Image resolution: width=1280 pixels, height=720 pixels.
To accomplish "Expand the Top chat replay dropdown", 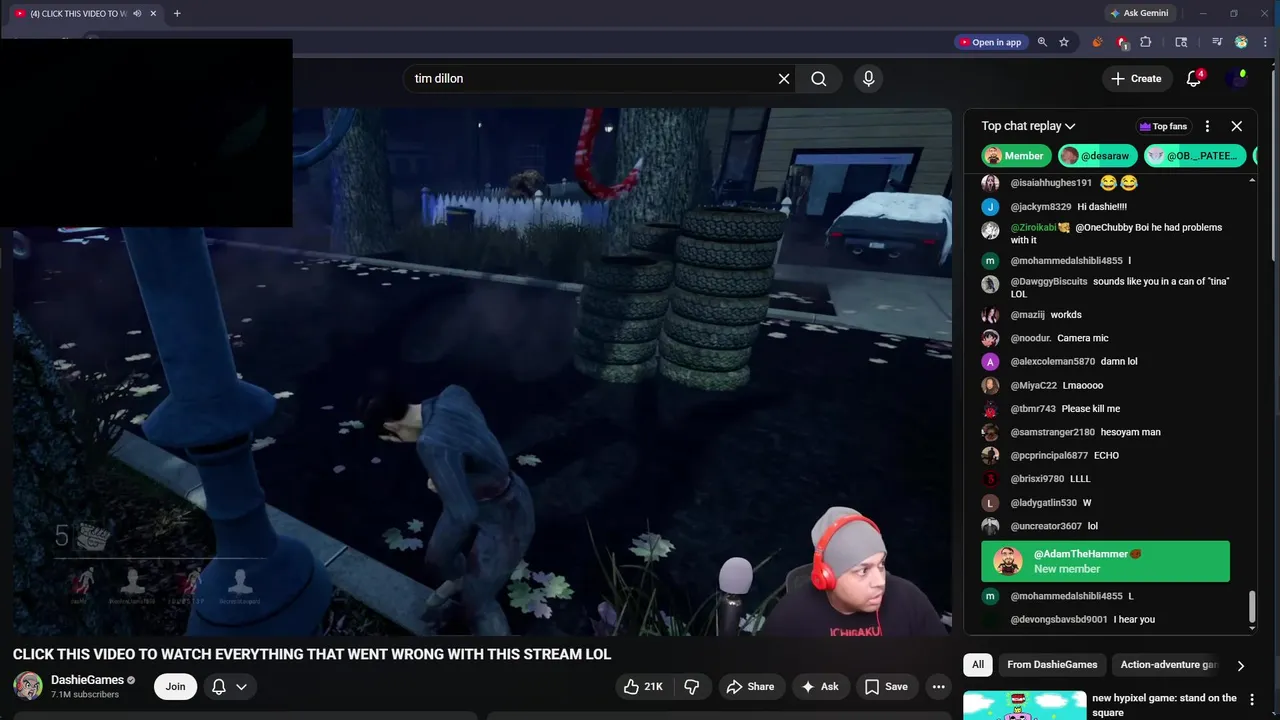I will click(x=1028, y=126).
